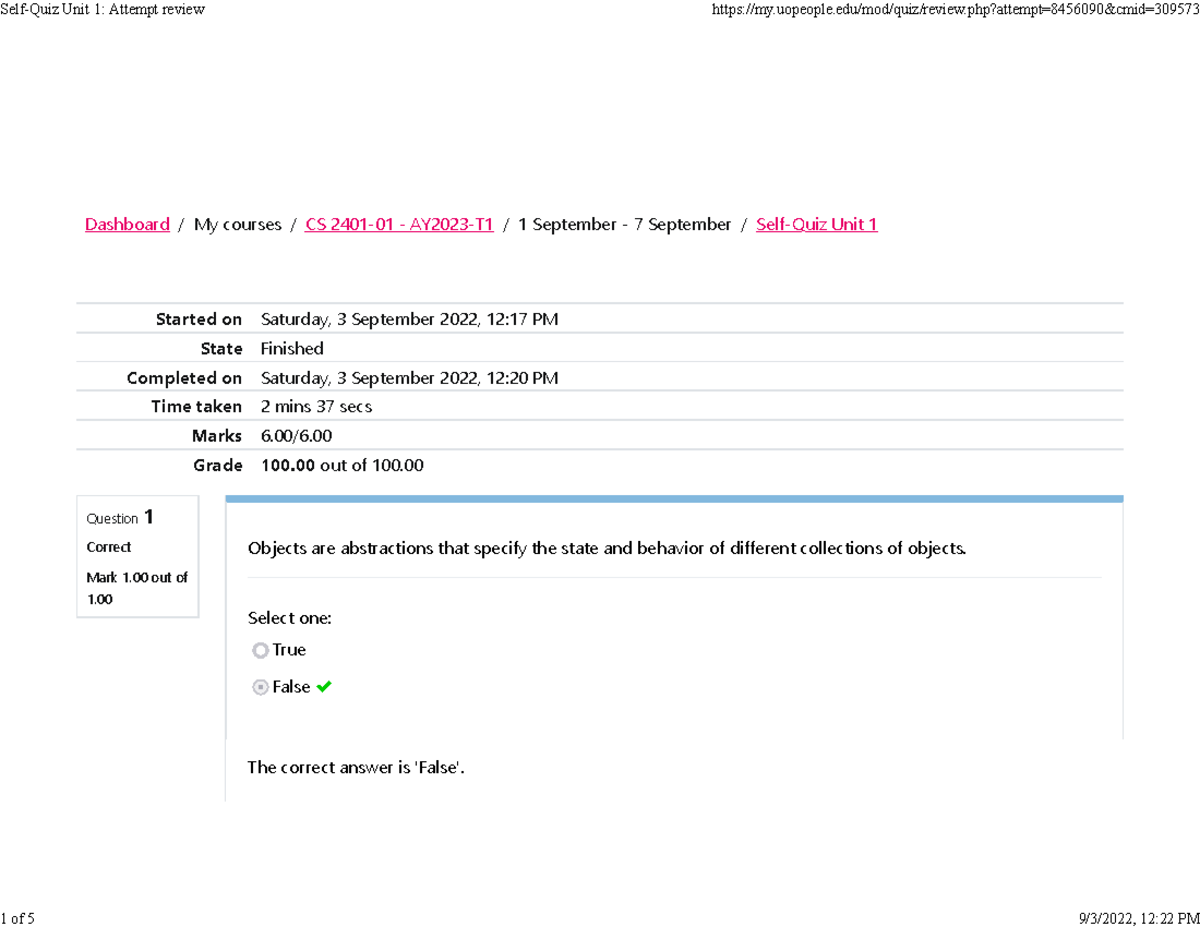Image resolution: width=1200 pixels, height=927 pixels.
Task: Click the question text about objects and abstractions
Action: pos(607,548)
